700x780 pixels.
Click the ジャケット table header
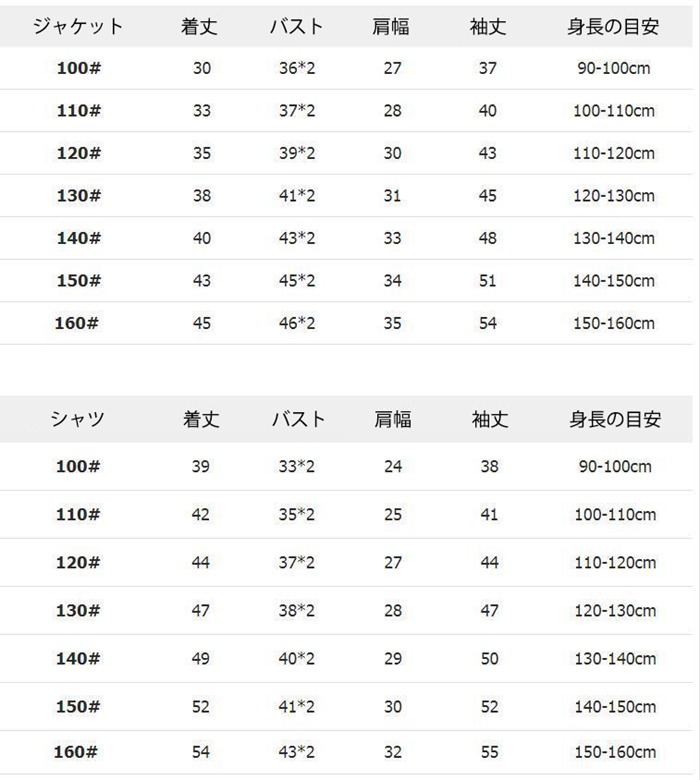point(78,27)
